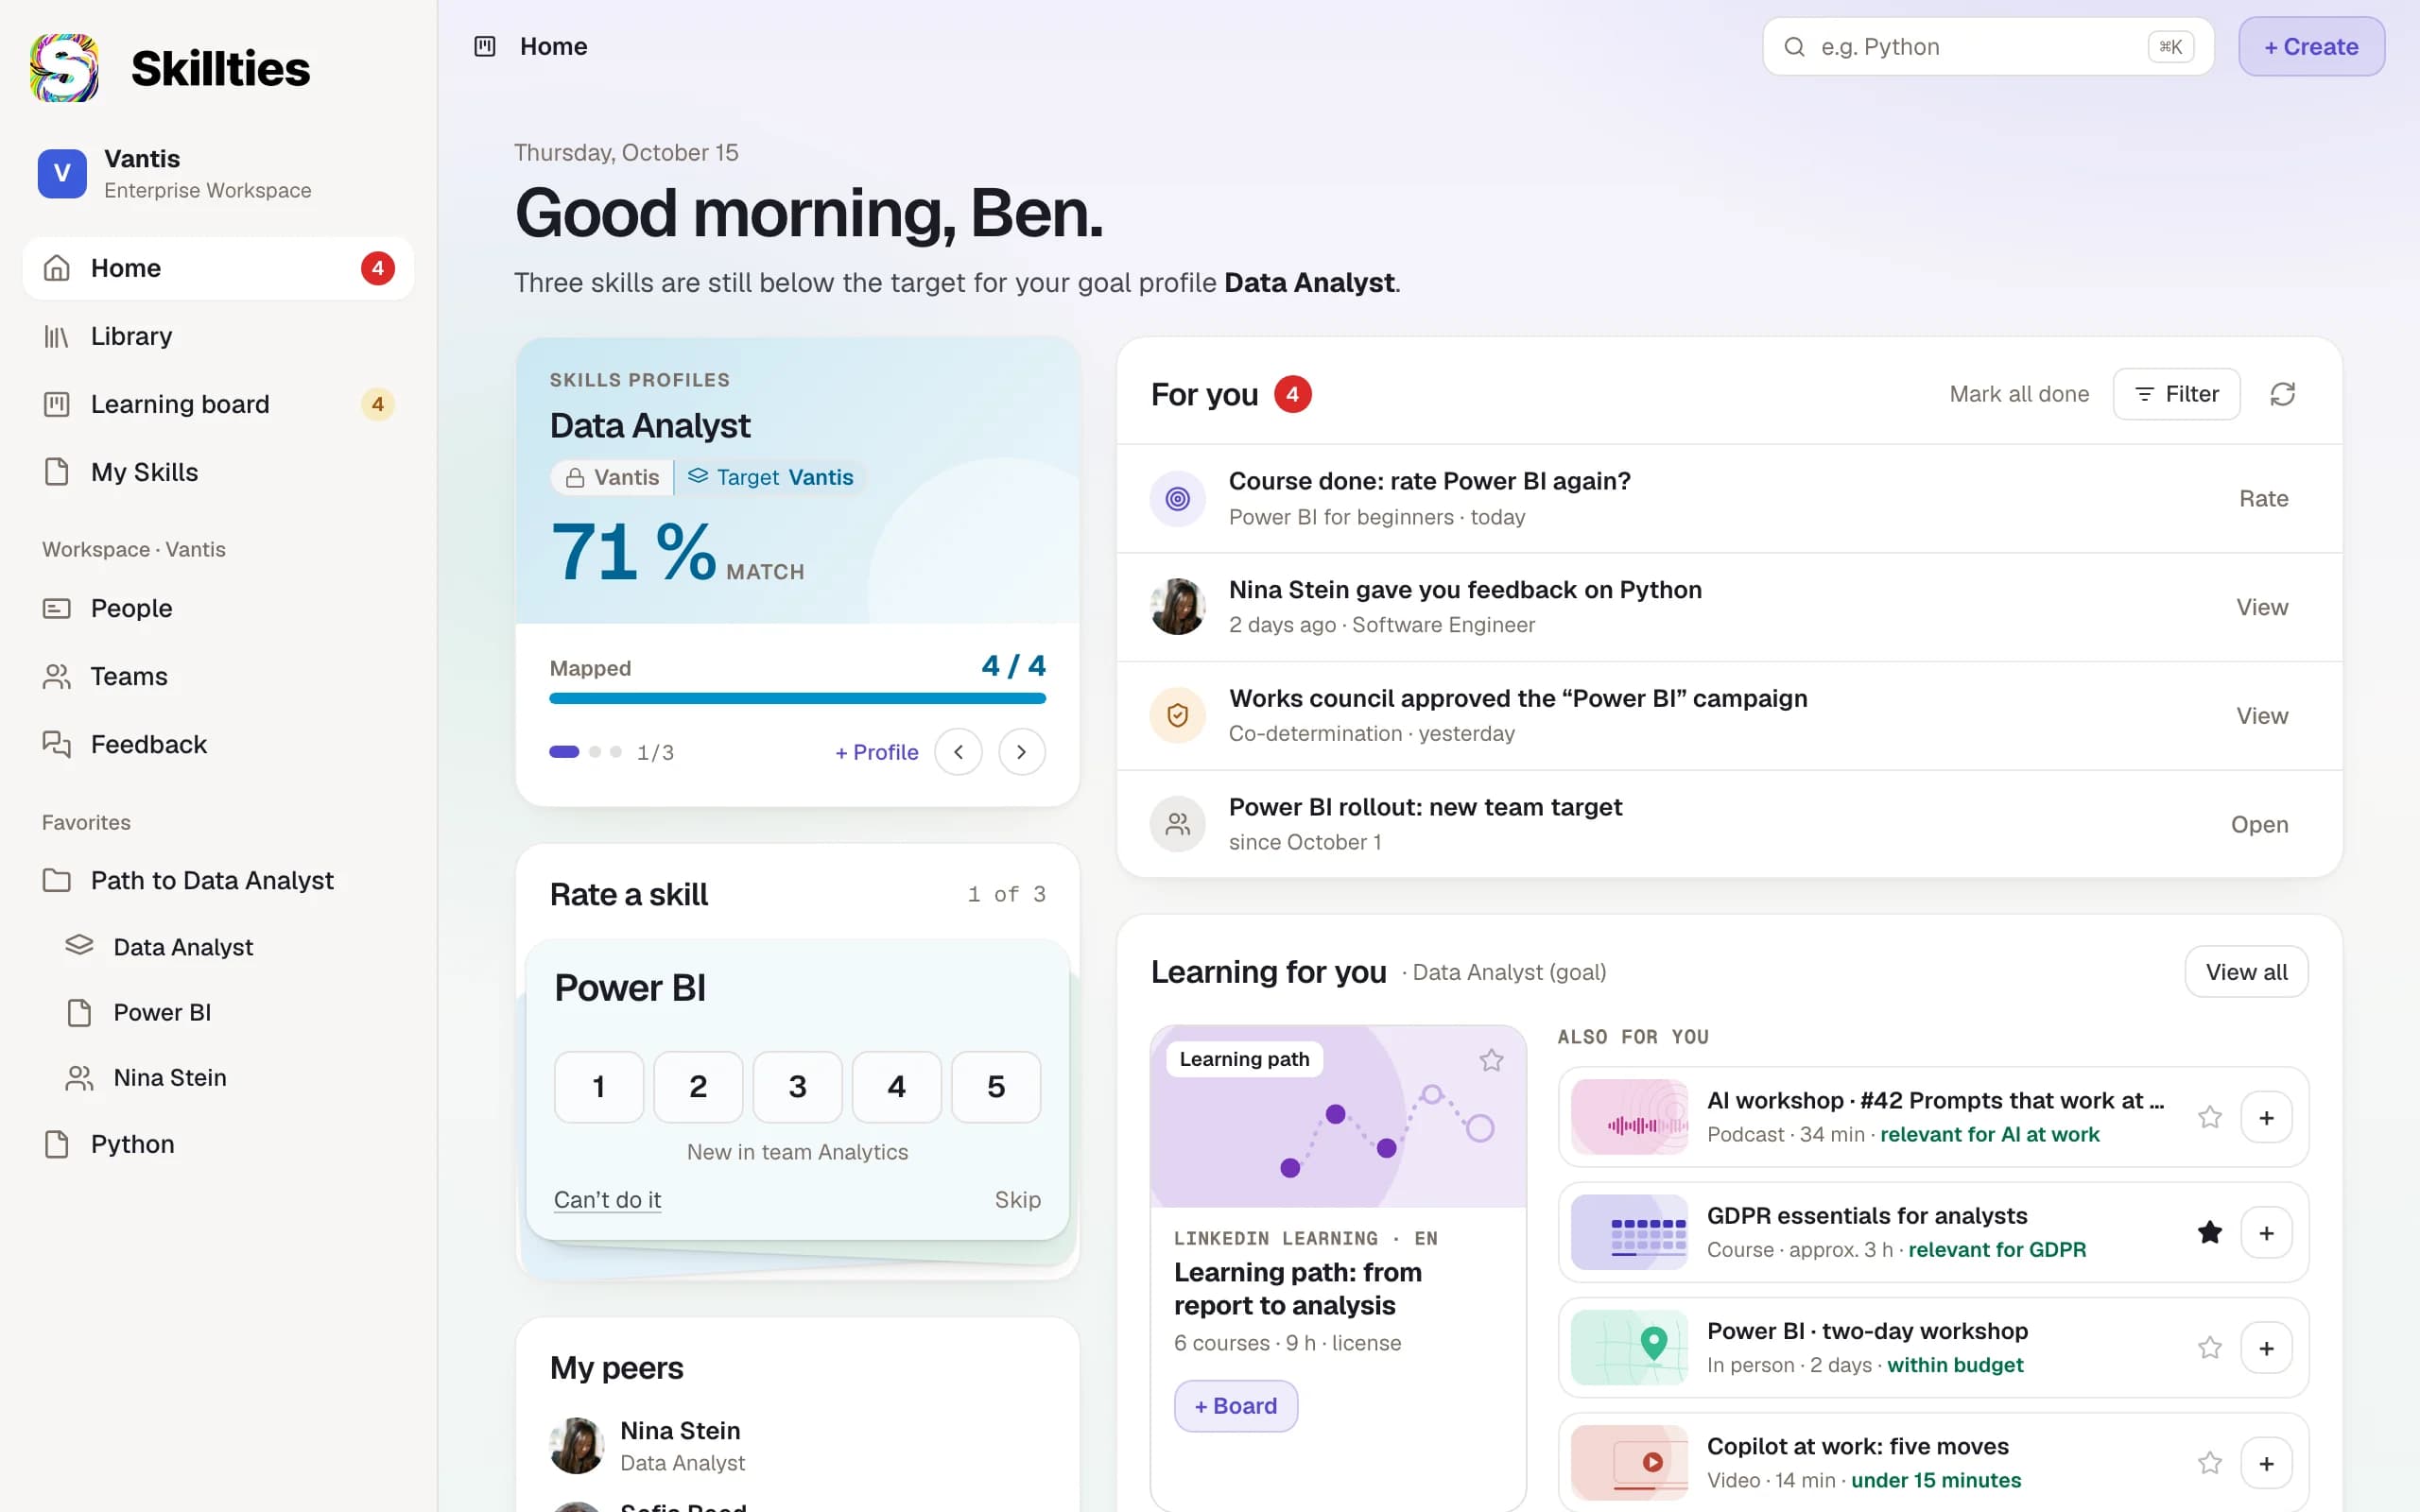
Task: Go to My Skills
Action: point(218,472)
